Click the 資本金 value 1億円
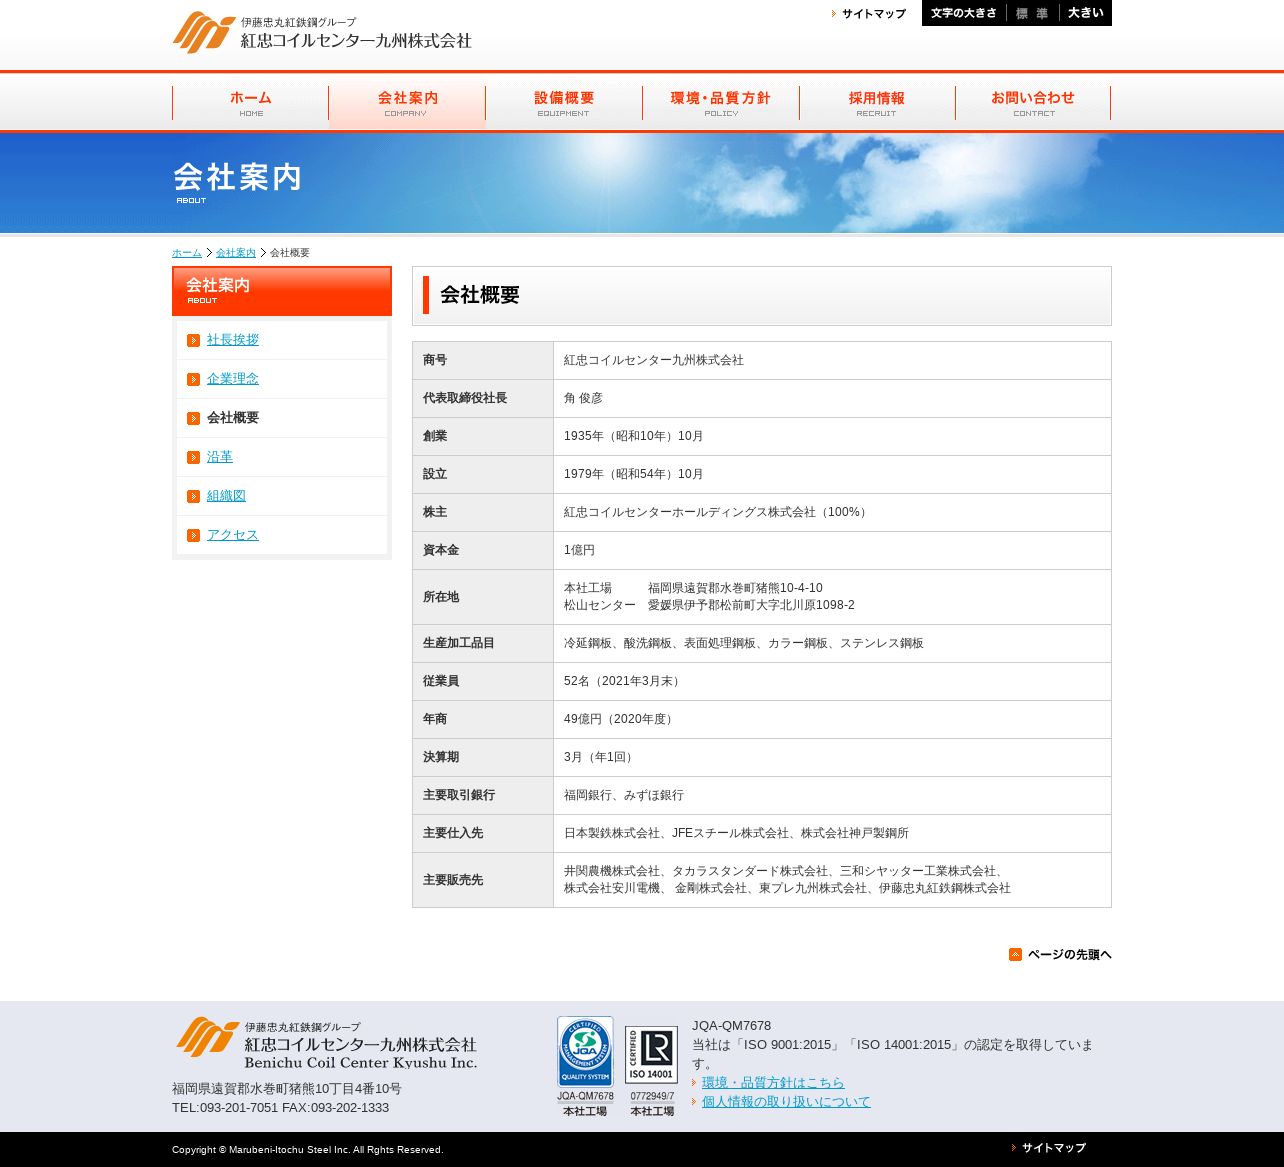This screenshot has width=1284, height=1167. [x=579, y=550]
